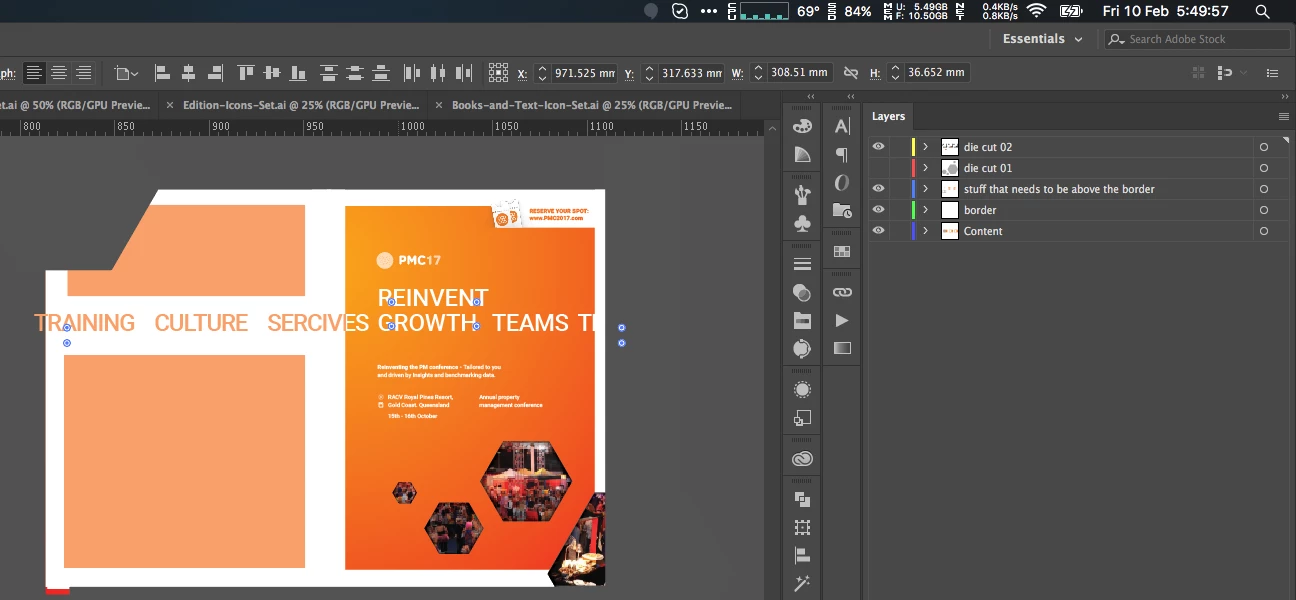Open the Wi-Fi menu bar icon
Screen dimensions: 1296x600
point(1036,11)
